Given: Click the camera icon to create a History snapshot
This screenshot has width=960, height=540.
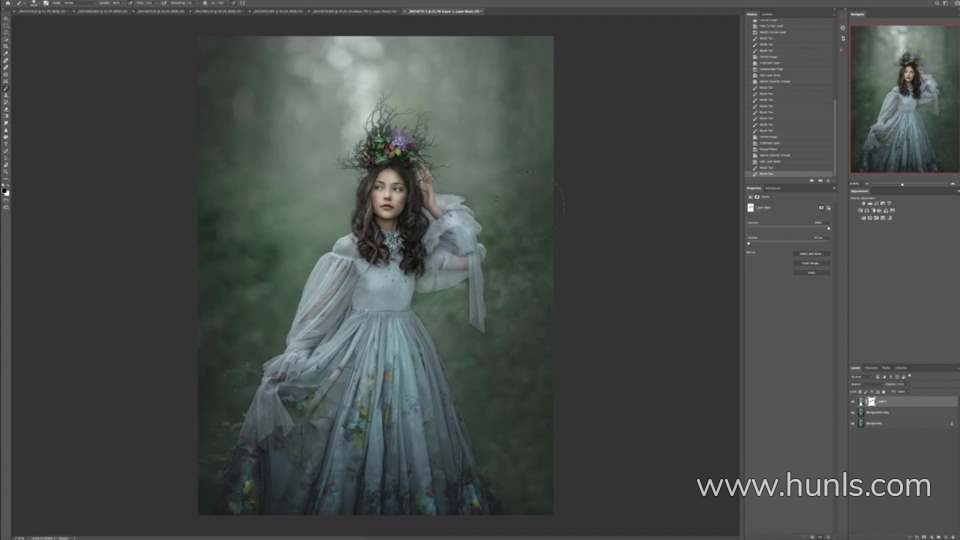Looking at the screenshot, I should (x=819, y=178).
